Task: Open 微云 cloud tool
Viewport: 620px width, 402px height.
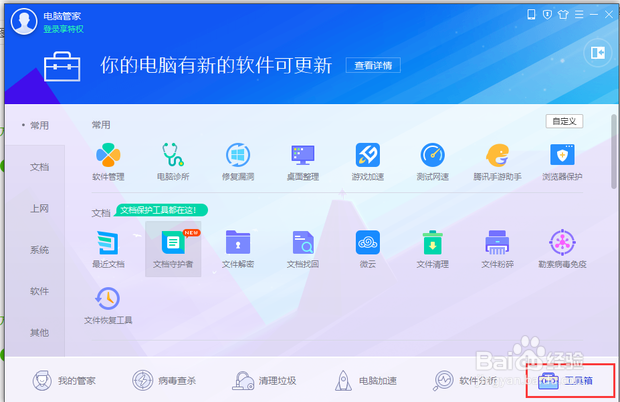Action: pyautogui.click(x=367, y=249)
